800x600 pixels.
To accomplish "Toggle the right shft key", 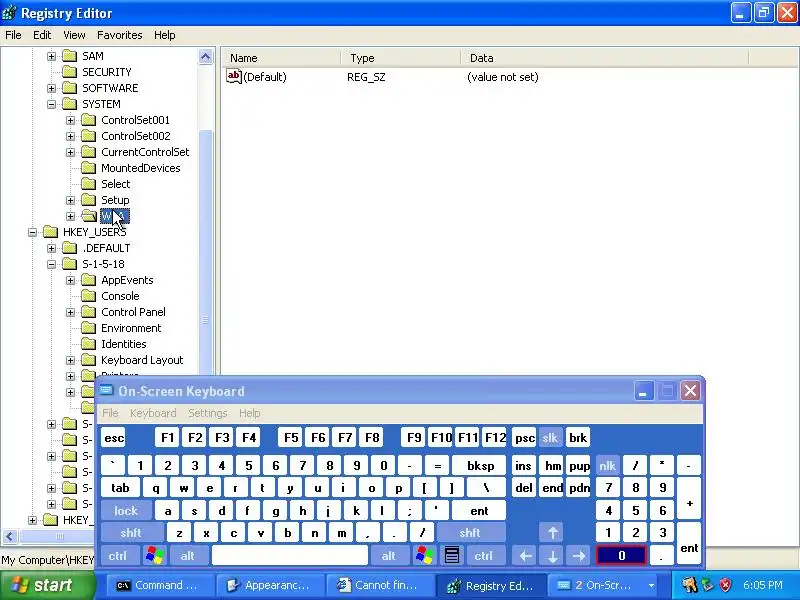I will (x=470, y=533).
